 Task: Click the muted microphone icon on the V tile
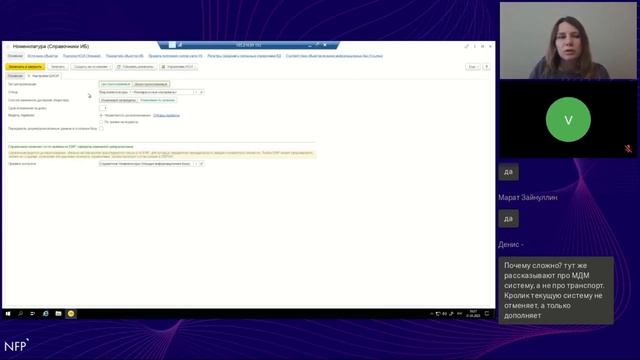[x=628, y=149]
